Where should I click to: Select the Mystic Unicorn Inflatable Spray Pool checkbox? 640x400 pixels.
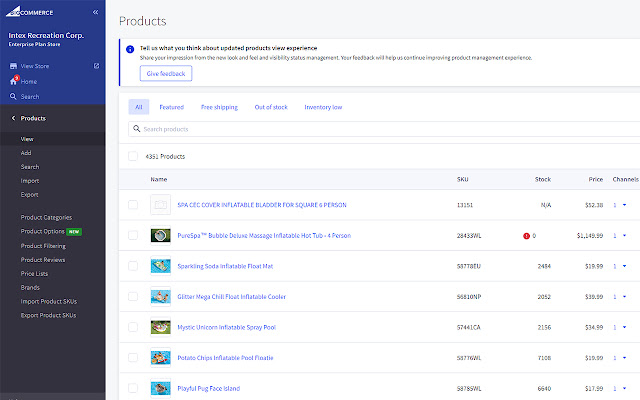[x=133, y=327]
